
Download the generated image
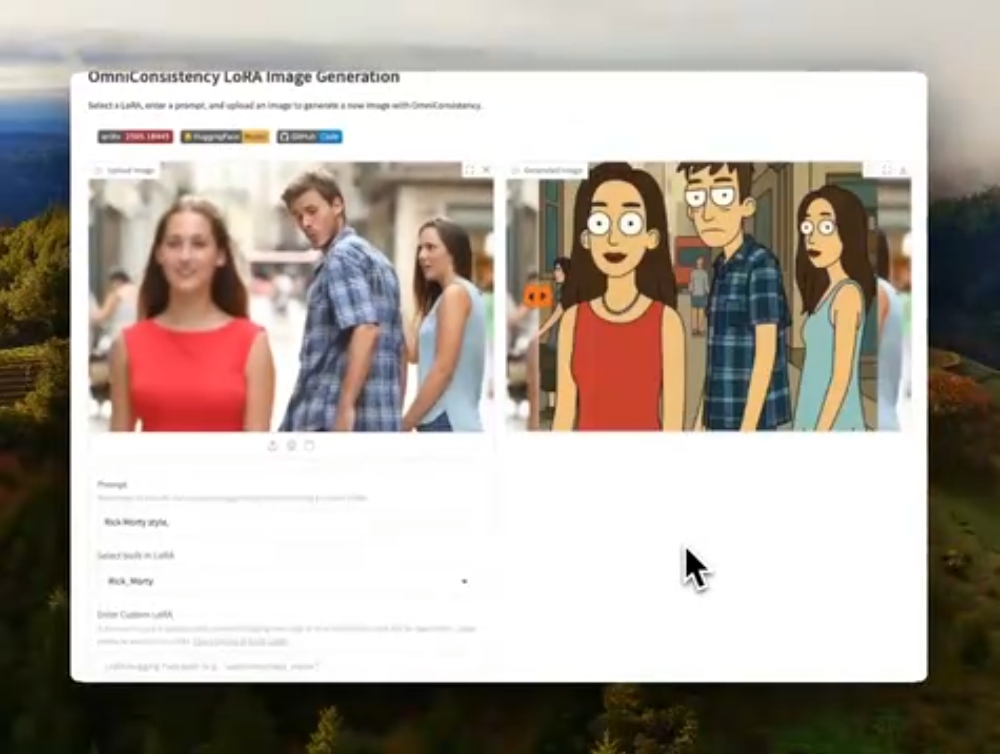(903, 170)
